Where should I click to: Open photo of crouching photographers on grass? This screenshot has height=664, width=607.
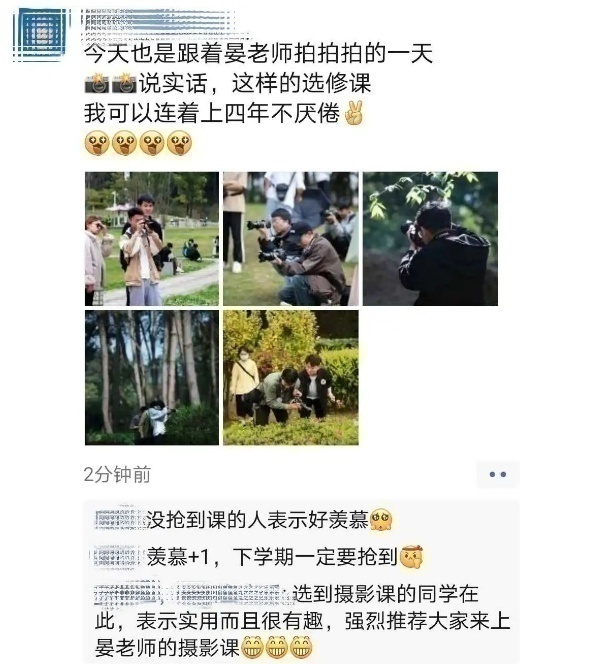coord(291,238)
